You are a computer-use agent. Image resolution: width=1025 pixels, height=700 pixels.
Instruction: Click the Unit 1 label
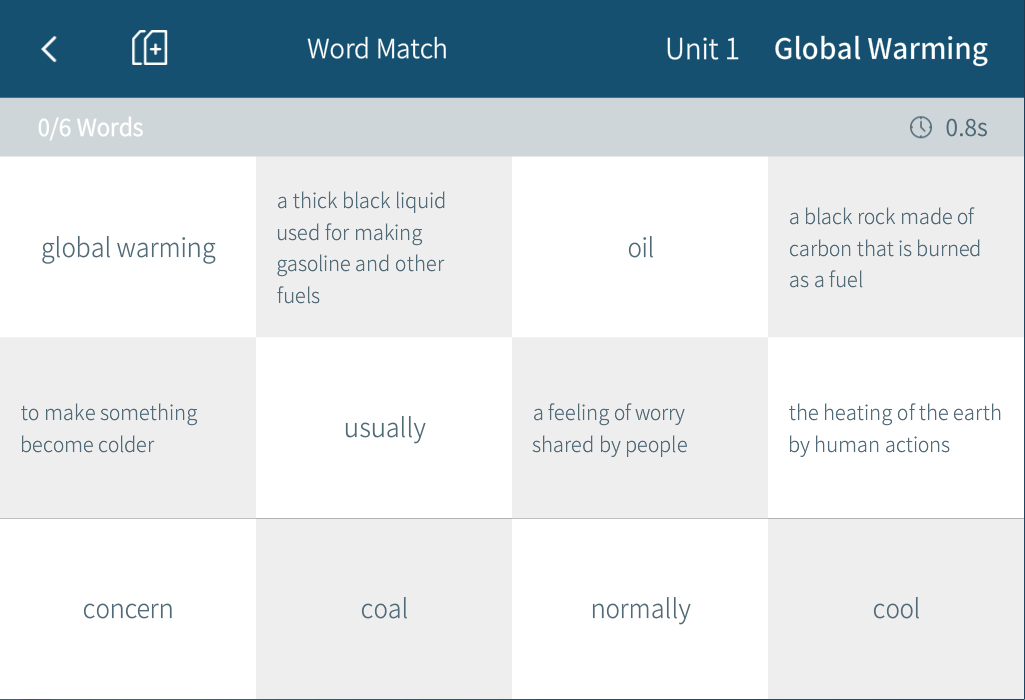(x=702, y=49)
